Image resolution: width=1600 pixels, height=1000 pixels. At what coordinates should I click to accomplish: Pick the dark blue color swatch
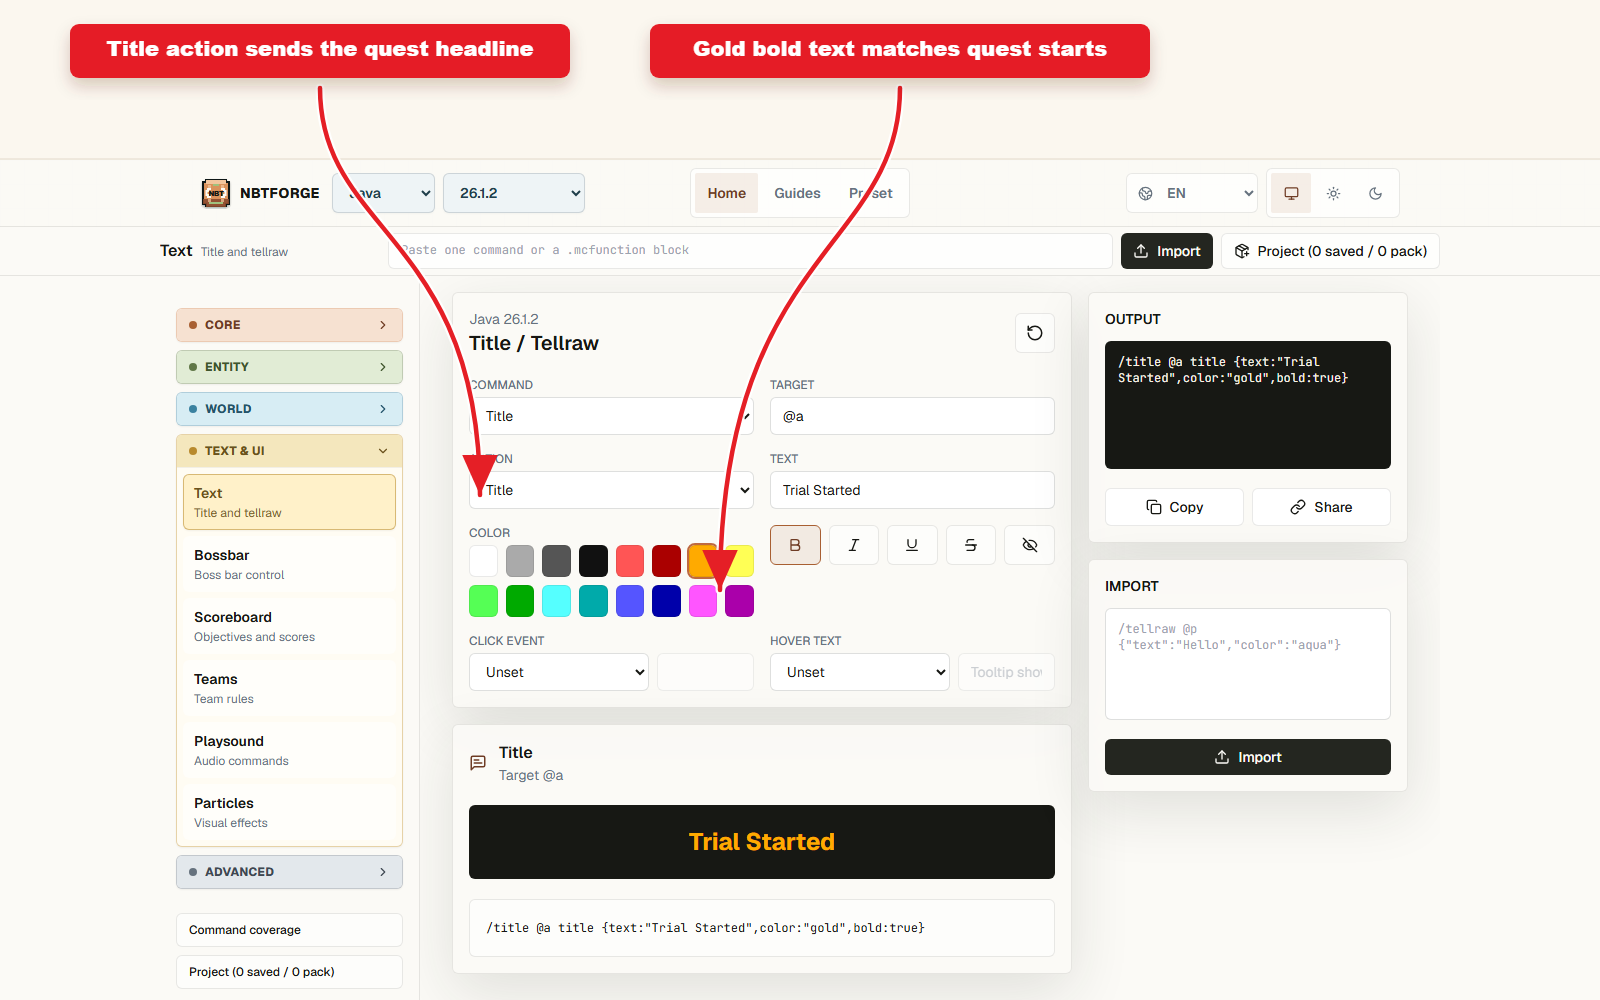point(667,601)
